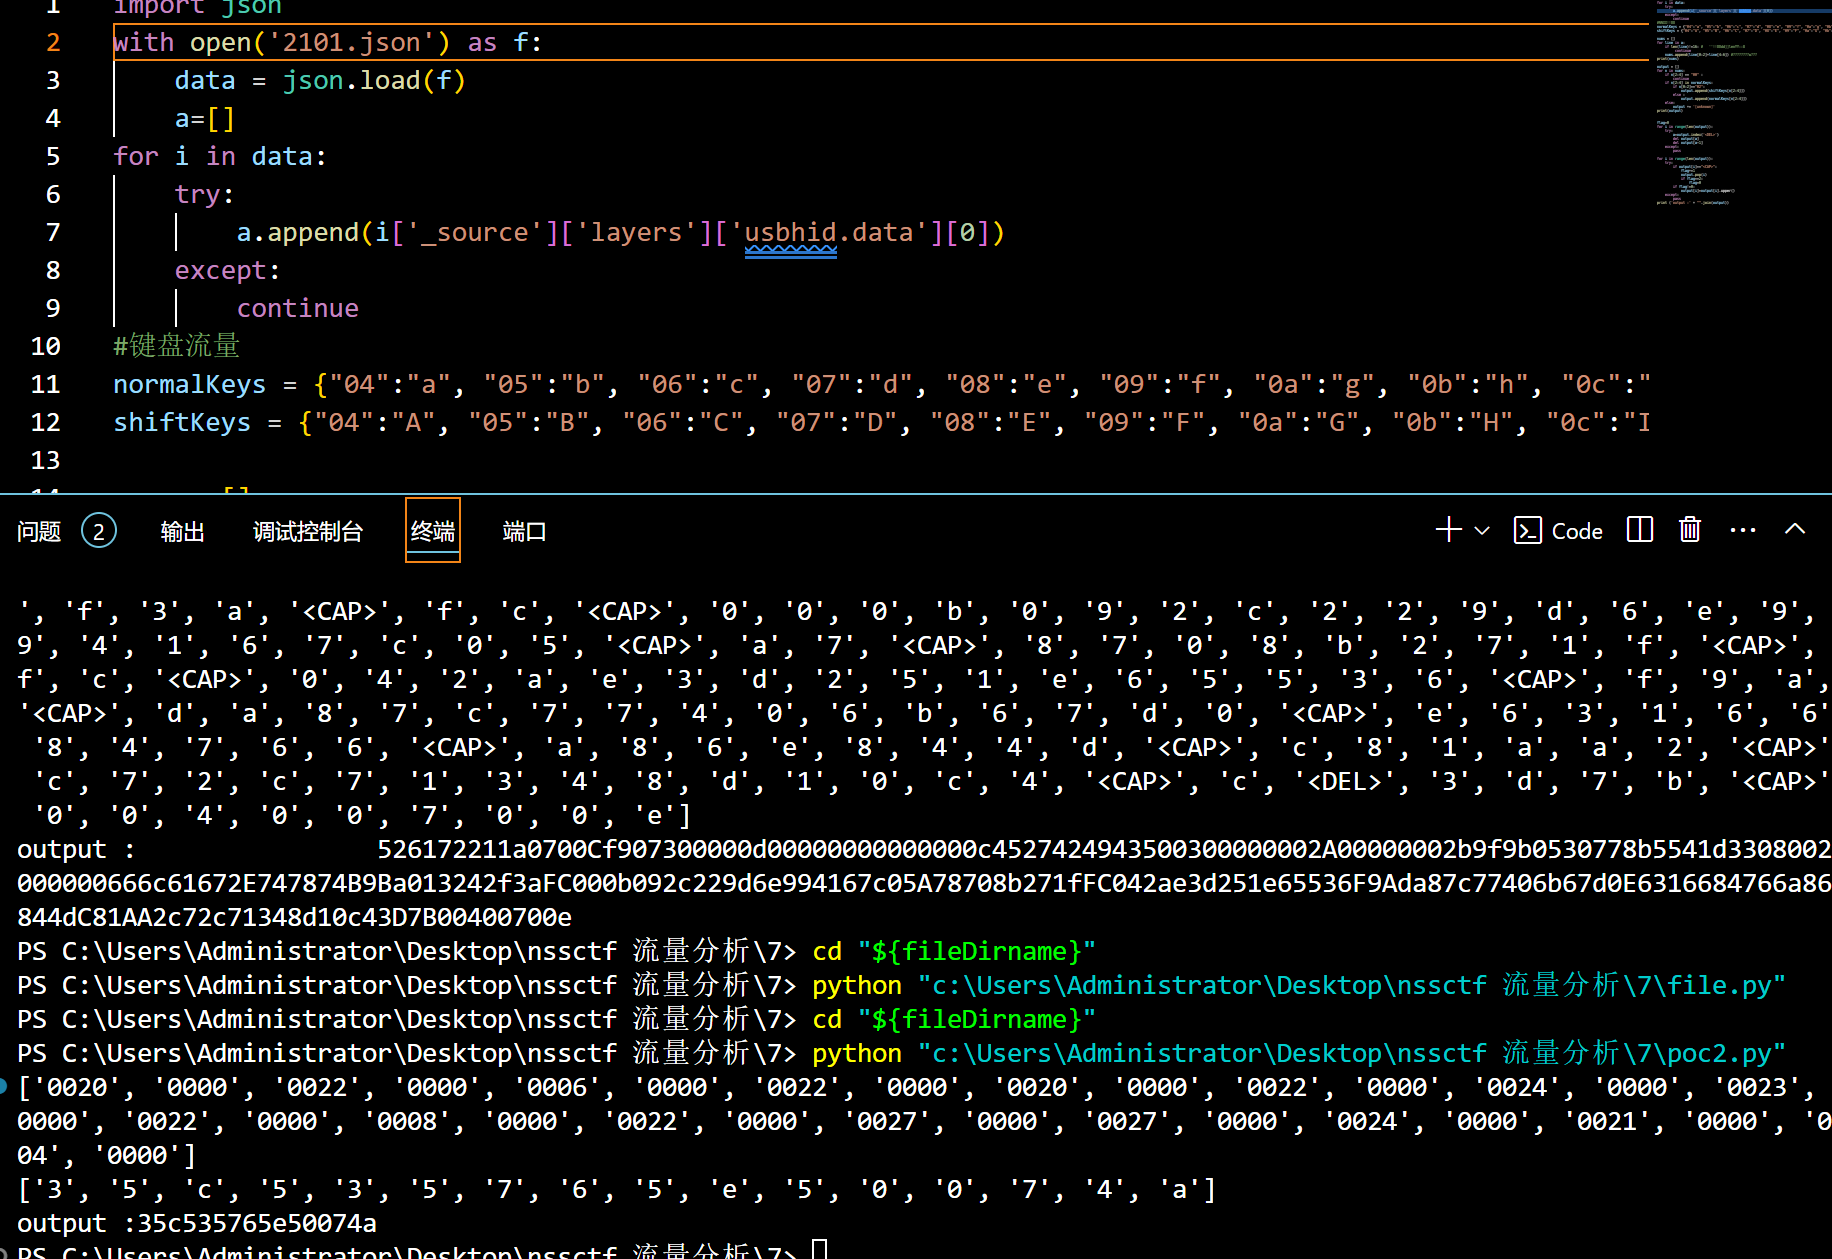
Task: Click the Code terminal label
Action: tap(1577, 531)
